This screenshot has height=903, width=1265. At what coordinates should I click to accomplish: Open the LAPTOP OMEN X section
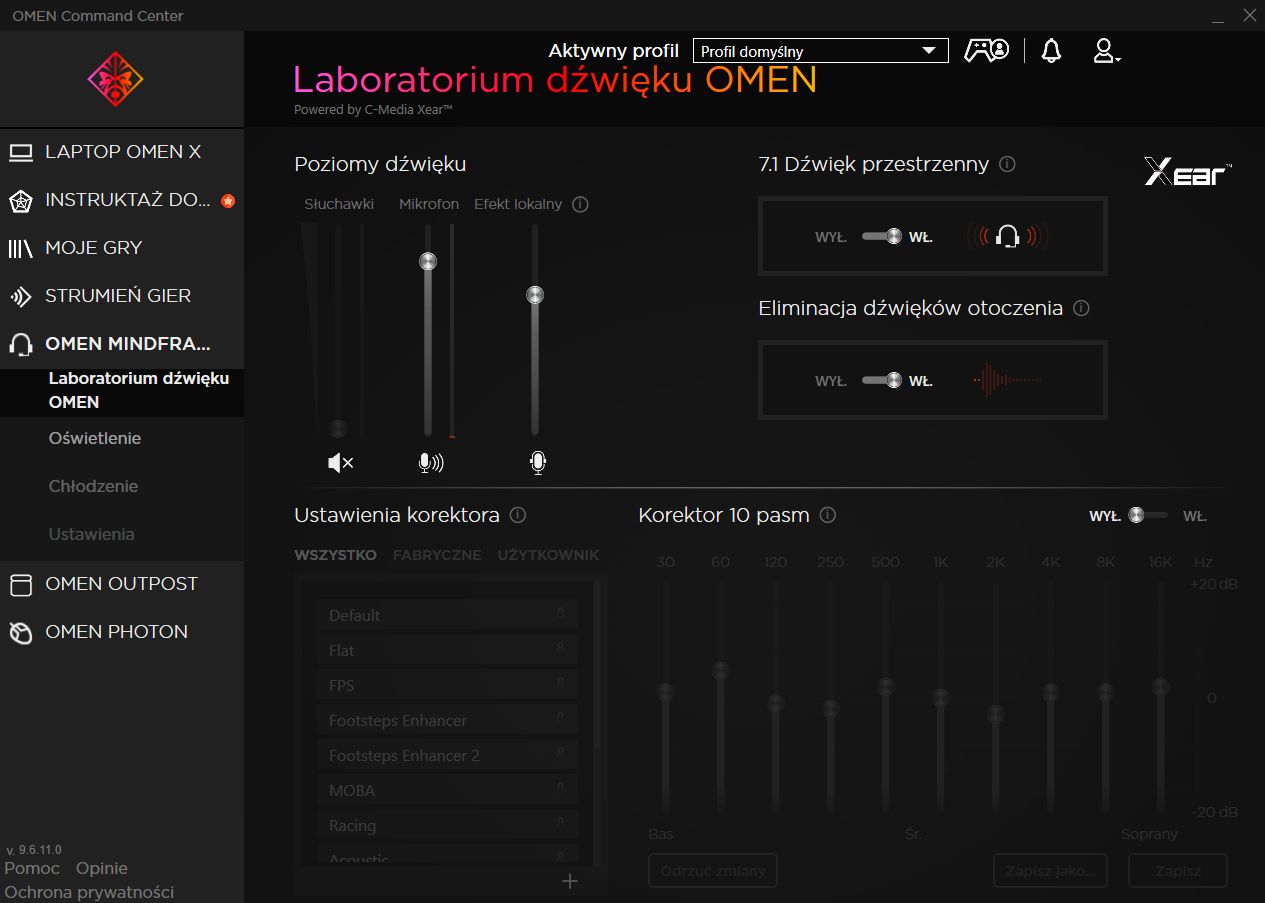click(122, 152)
